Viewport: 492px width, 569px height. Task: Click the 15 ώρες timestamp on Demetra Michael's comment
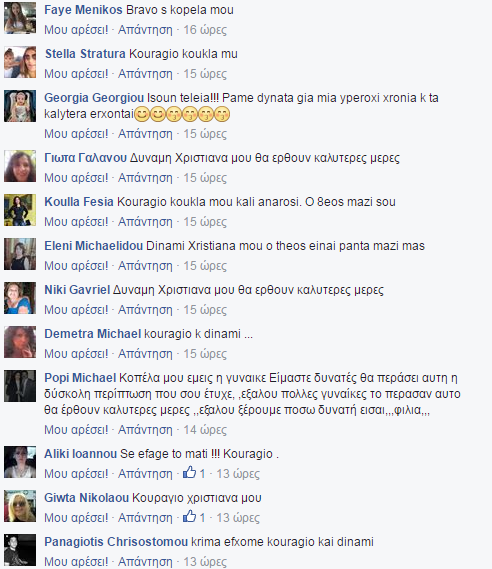click(205, 354)
